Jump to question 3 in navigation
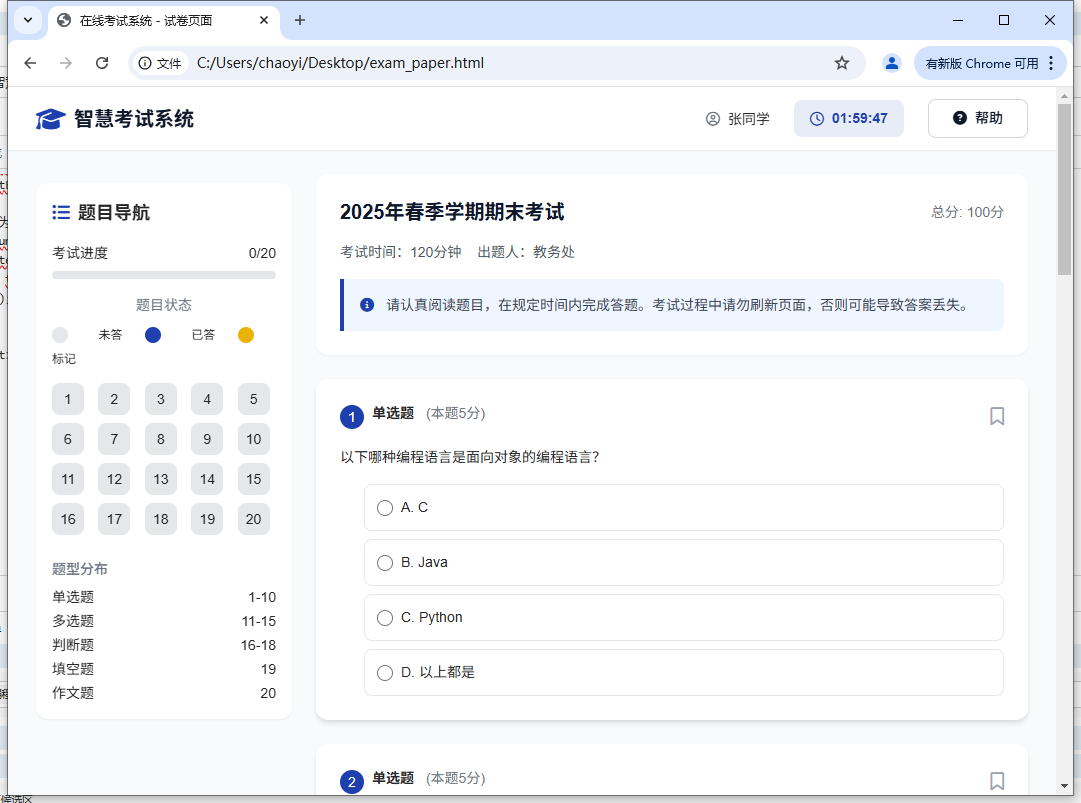Screen dimensions: 1081x803 (x=161, y=399)
